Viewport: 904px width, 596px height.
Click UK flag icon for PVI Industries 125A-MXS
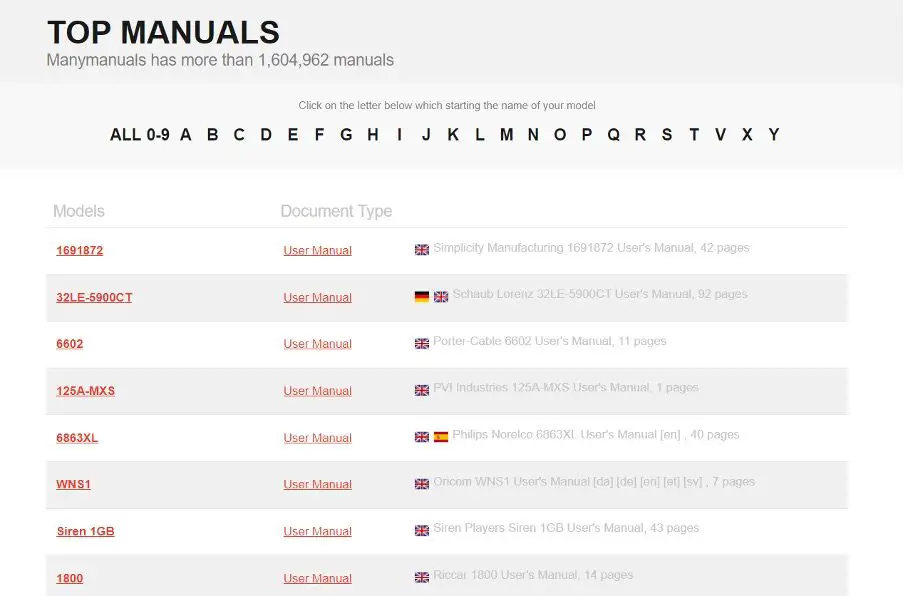(422, 390)
